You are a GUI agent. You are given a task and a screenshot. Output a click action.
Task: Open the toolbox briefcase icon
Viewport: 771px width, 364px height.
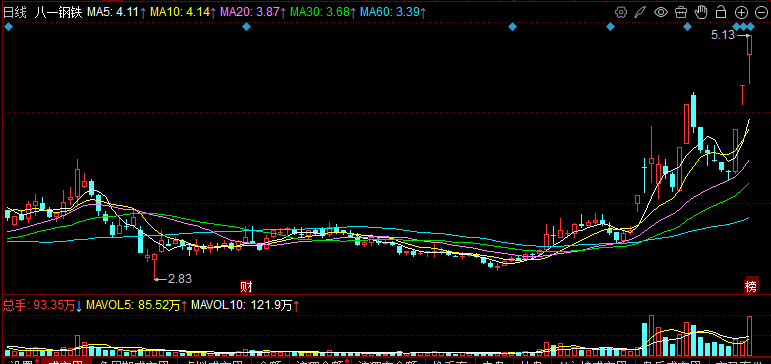point(681,12)
